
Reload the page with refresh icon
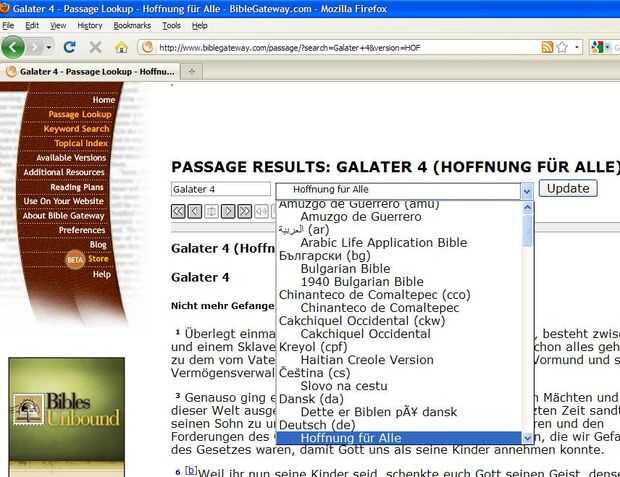pos(70,47)
